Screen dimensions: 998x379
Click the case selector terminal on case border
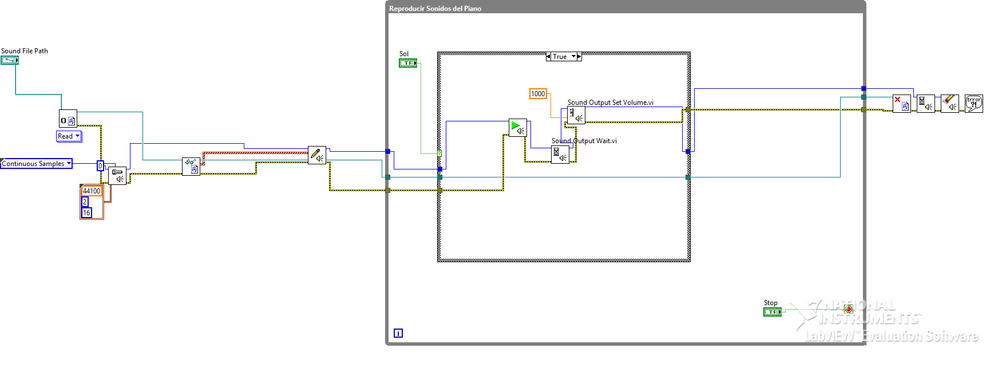(x=440, y=153)
